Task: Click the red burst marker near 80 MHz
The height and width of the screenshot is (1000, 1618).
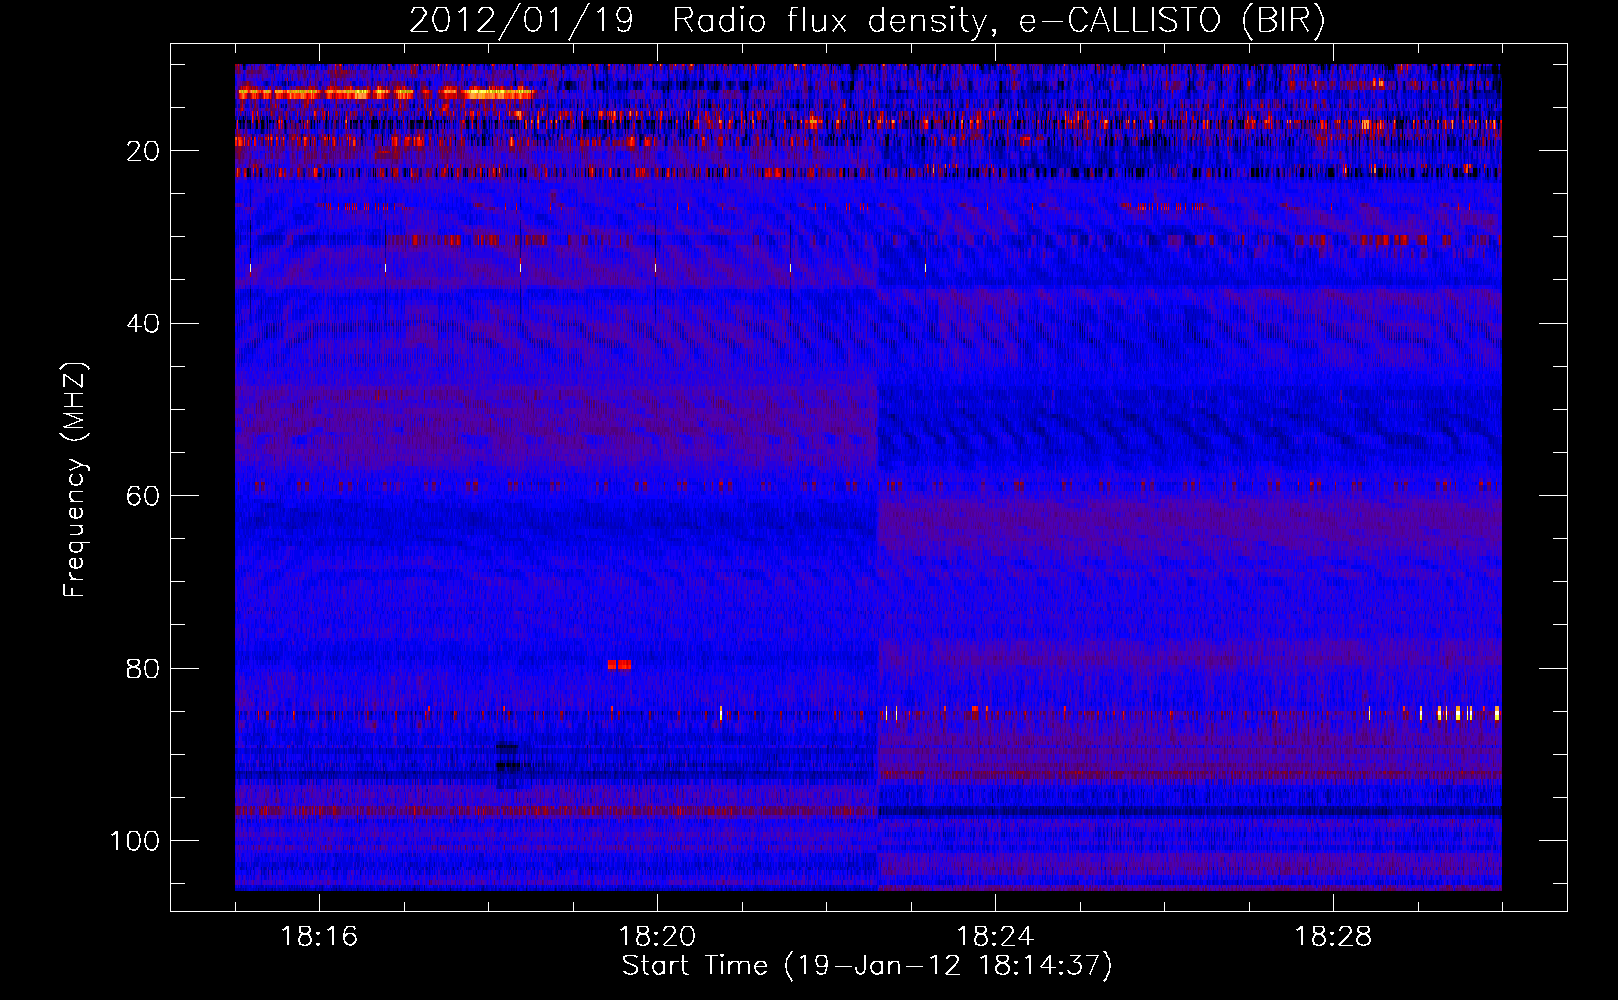Action: [619, 664]
